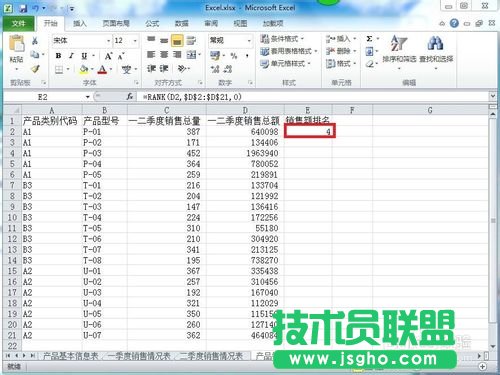Image resolution: width=500 pixels, height=375 pixels.
Task: Click the Undo arrow in quick access toolbar
Action: pos(35,8)
